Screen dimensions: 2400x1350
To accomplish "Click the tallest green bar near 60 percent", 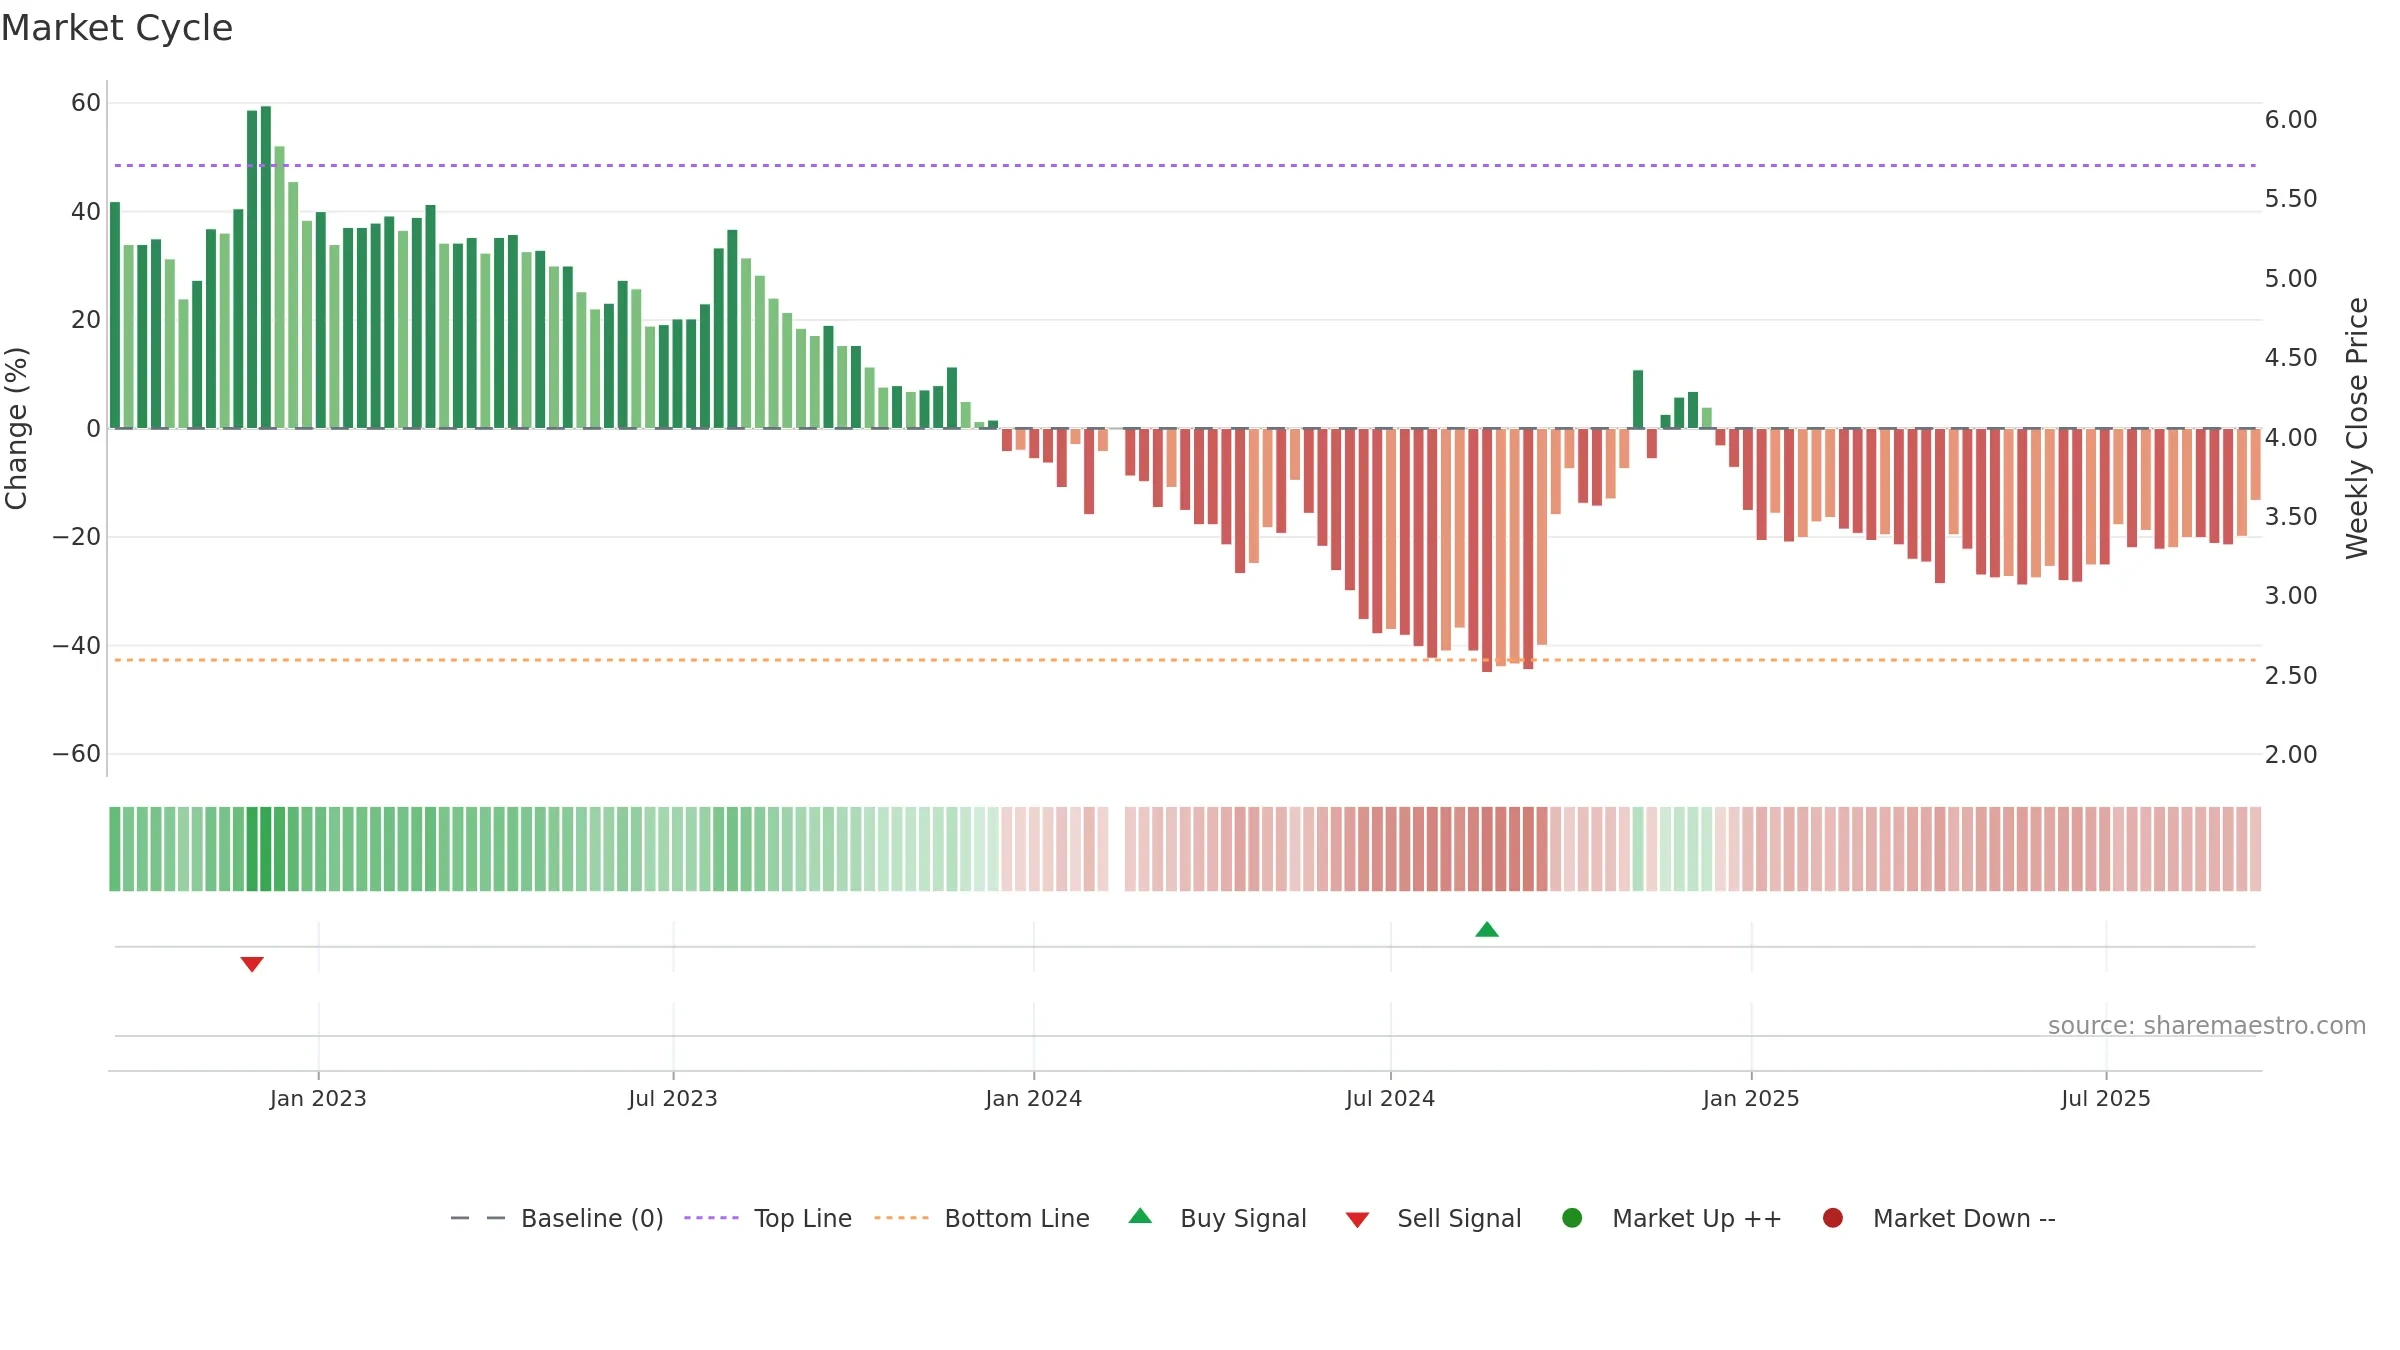I will (x=266, y=267).
